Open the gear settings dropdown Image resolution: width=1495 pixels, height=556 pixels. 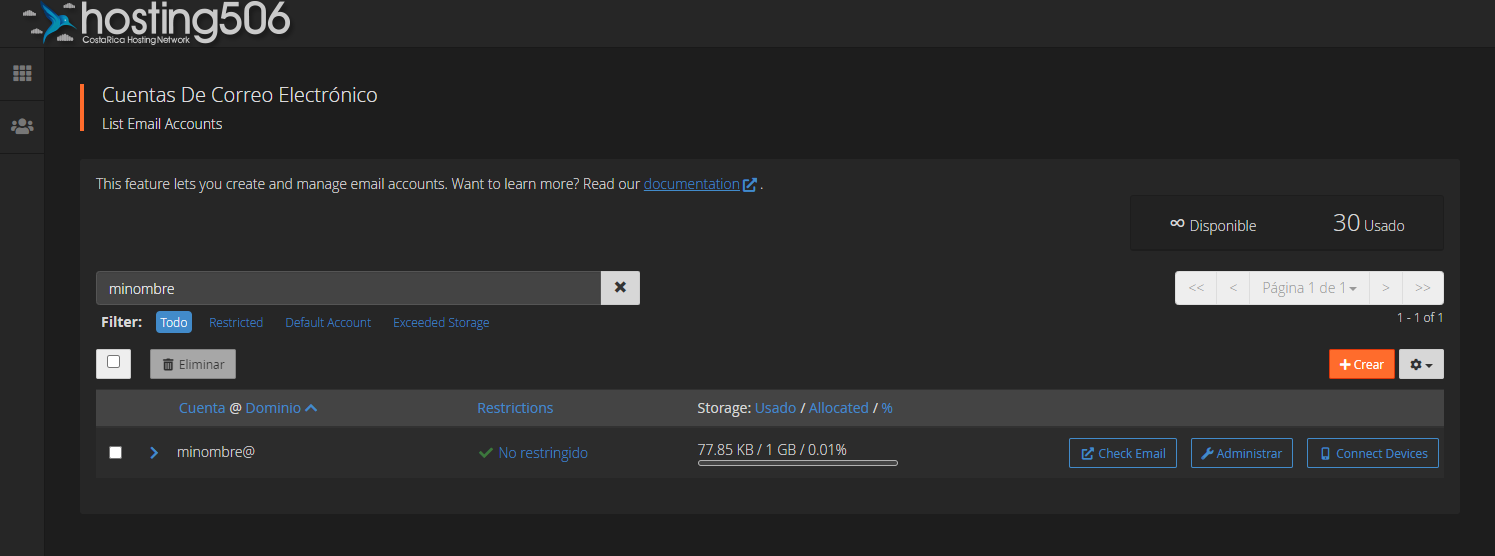click(1420, 365)
